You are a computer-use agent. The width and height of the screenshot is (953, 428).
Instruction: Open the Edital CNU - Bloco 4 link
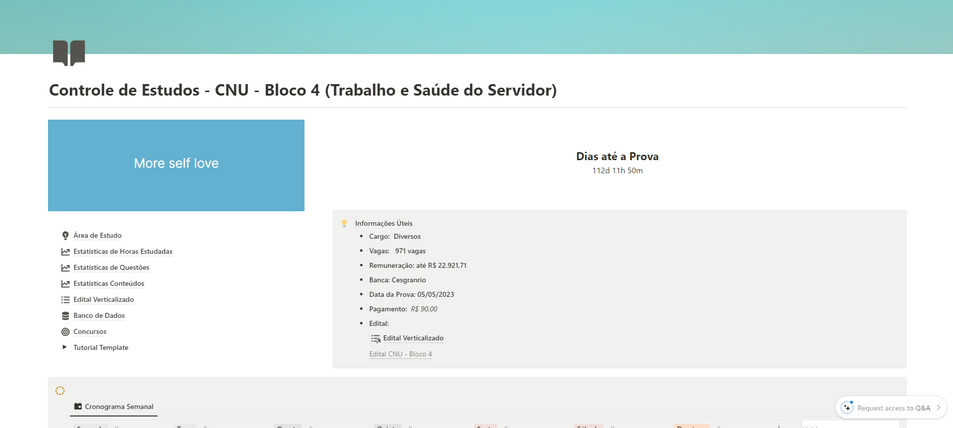[401, 354]
